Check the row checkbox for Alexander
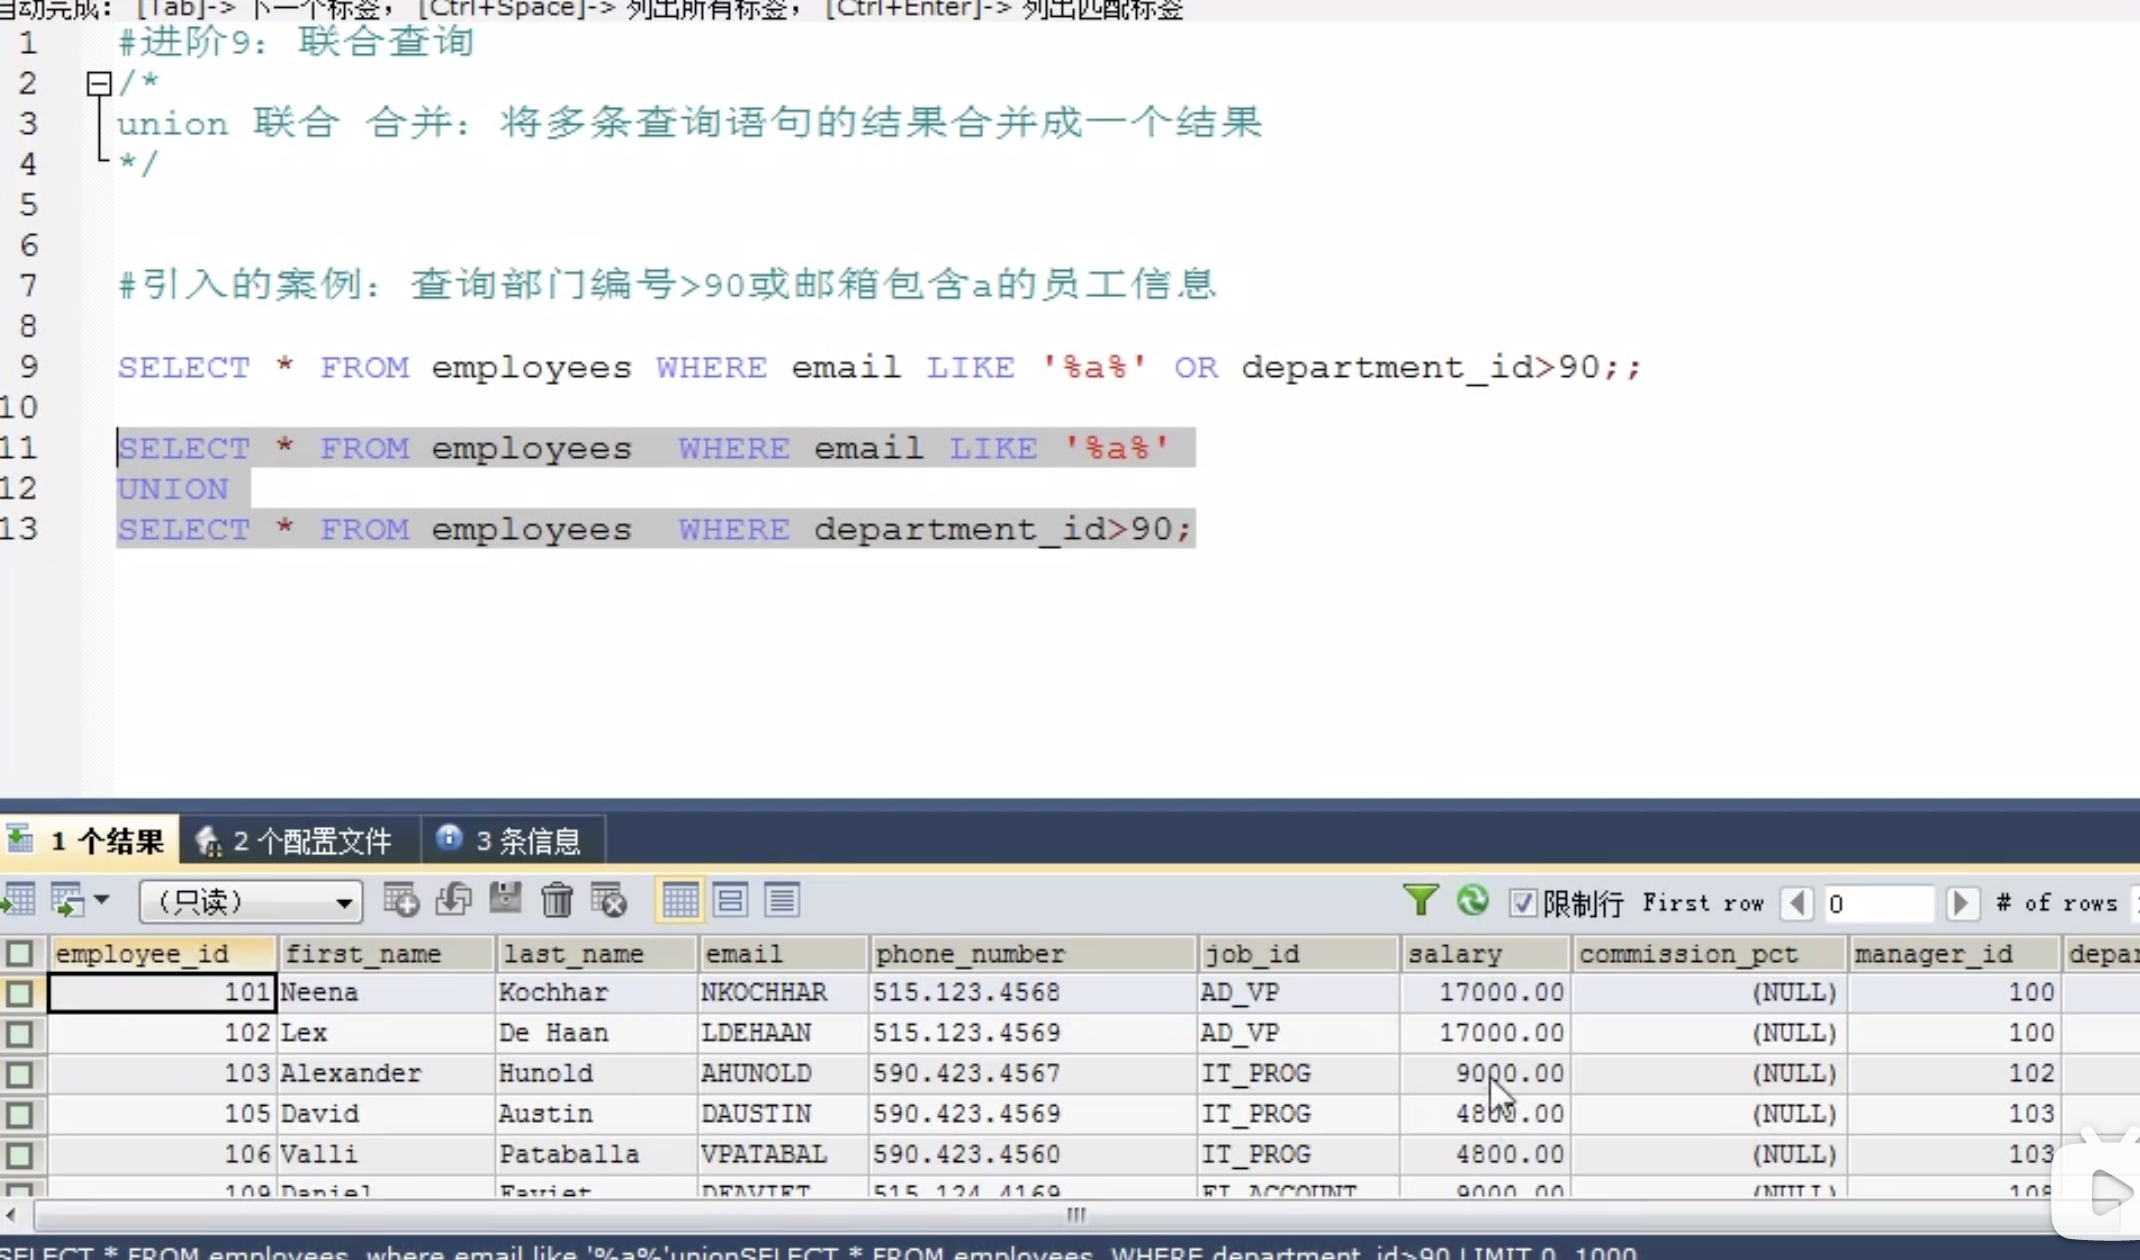 (19, 1074)
